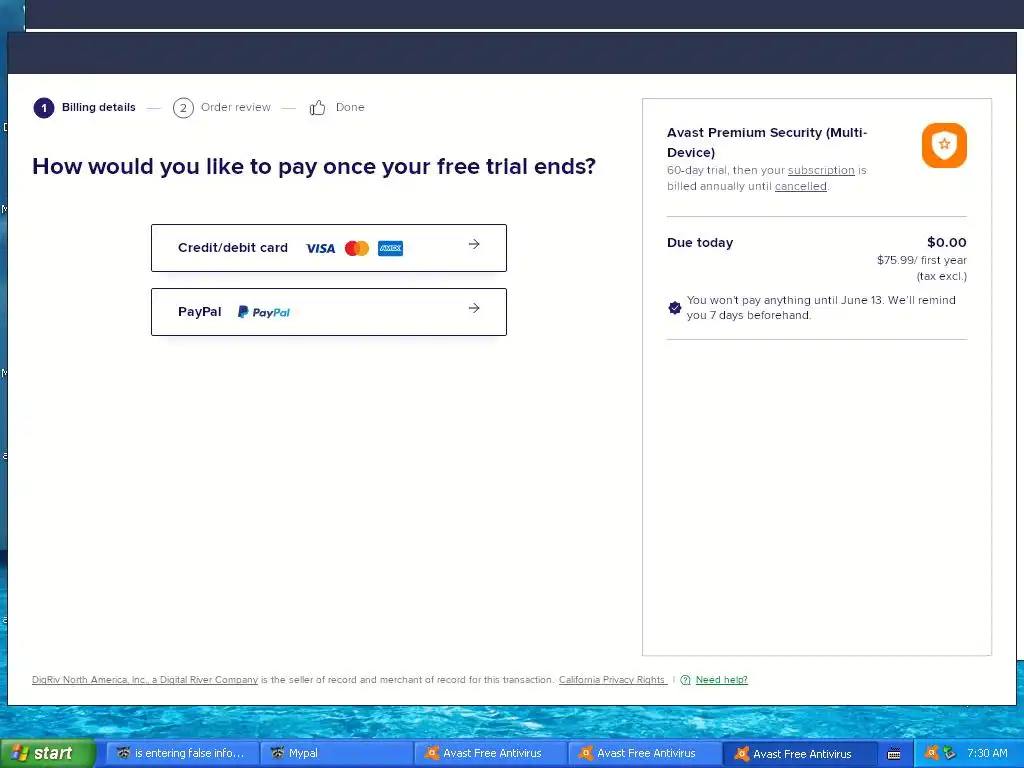Choose PayPal payment option
Image resolution: width=1024 pixels, height=768 pixels.
328,312
